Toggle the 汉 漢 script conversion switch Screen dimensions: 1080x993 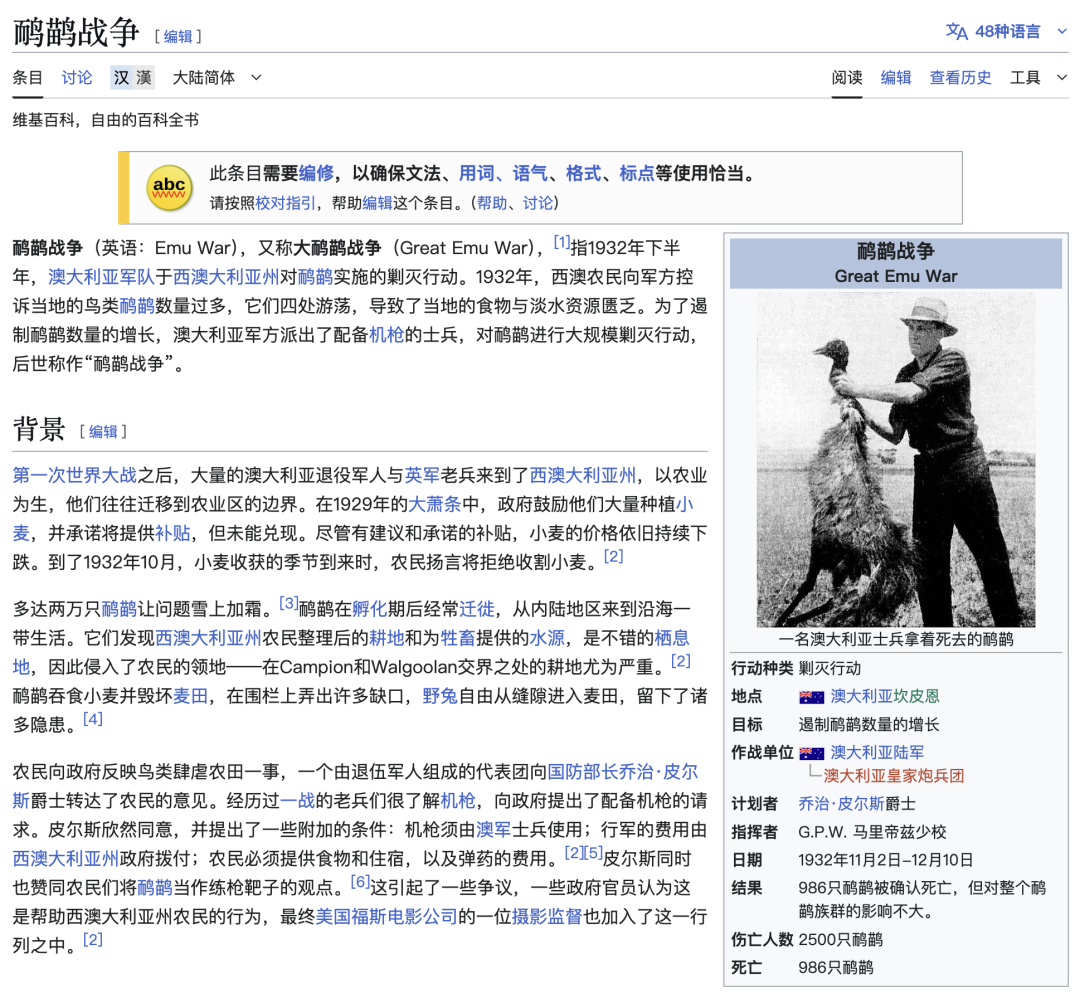click(132, 78)
